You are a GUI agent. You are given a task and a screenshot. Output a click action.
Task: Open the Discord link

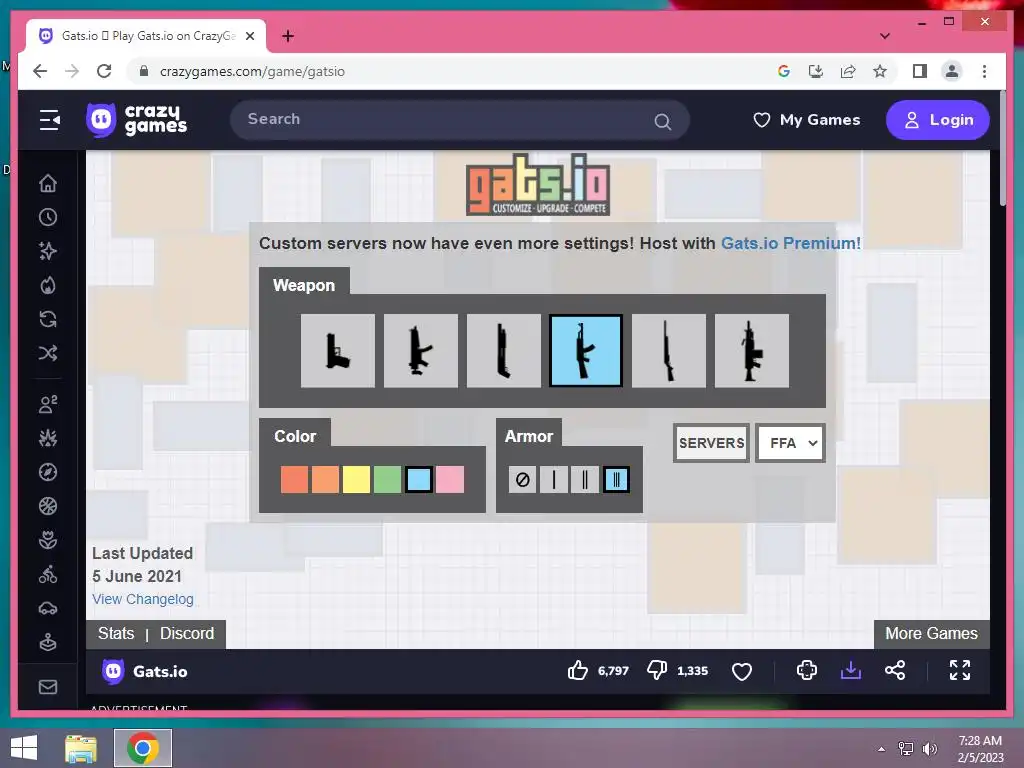(187, 633)
